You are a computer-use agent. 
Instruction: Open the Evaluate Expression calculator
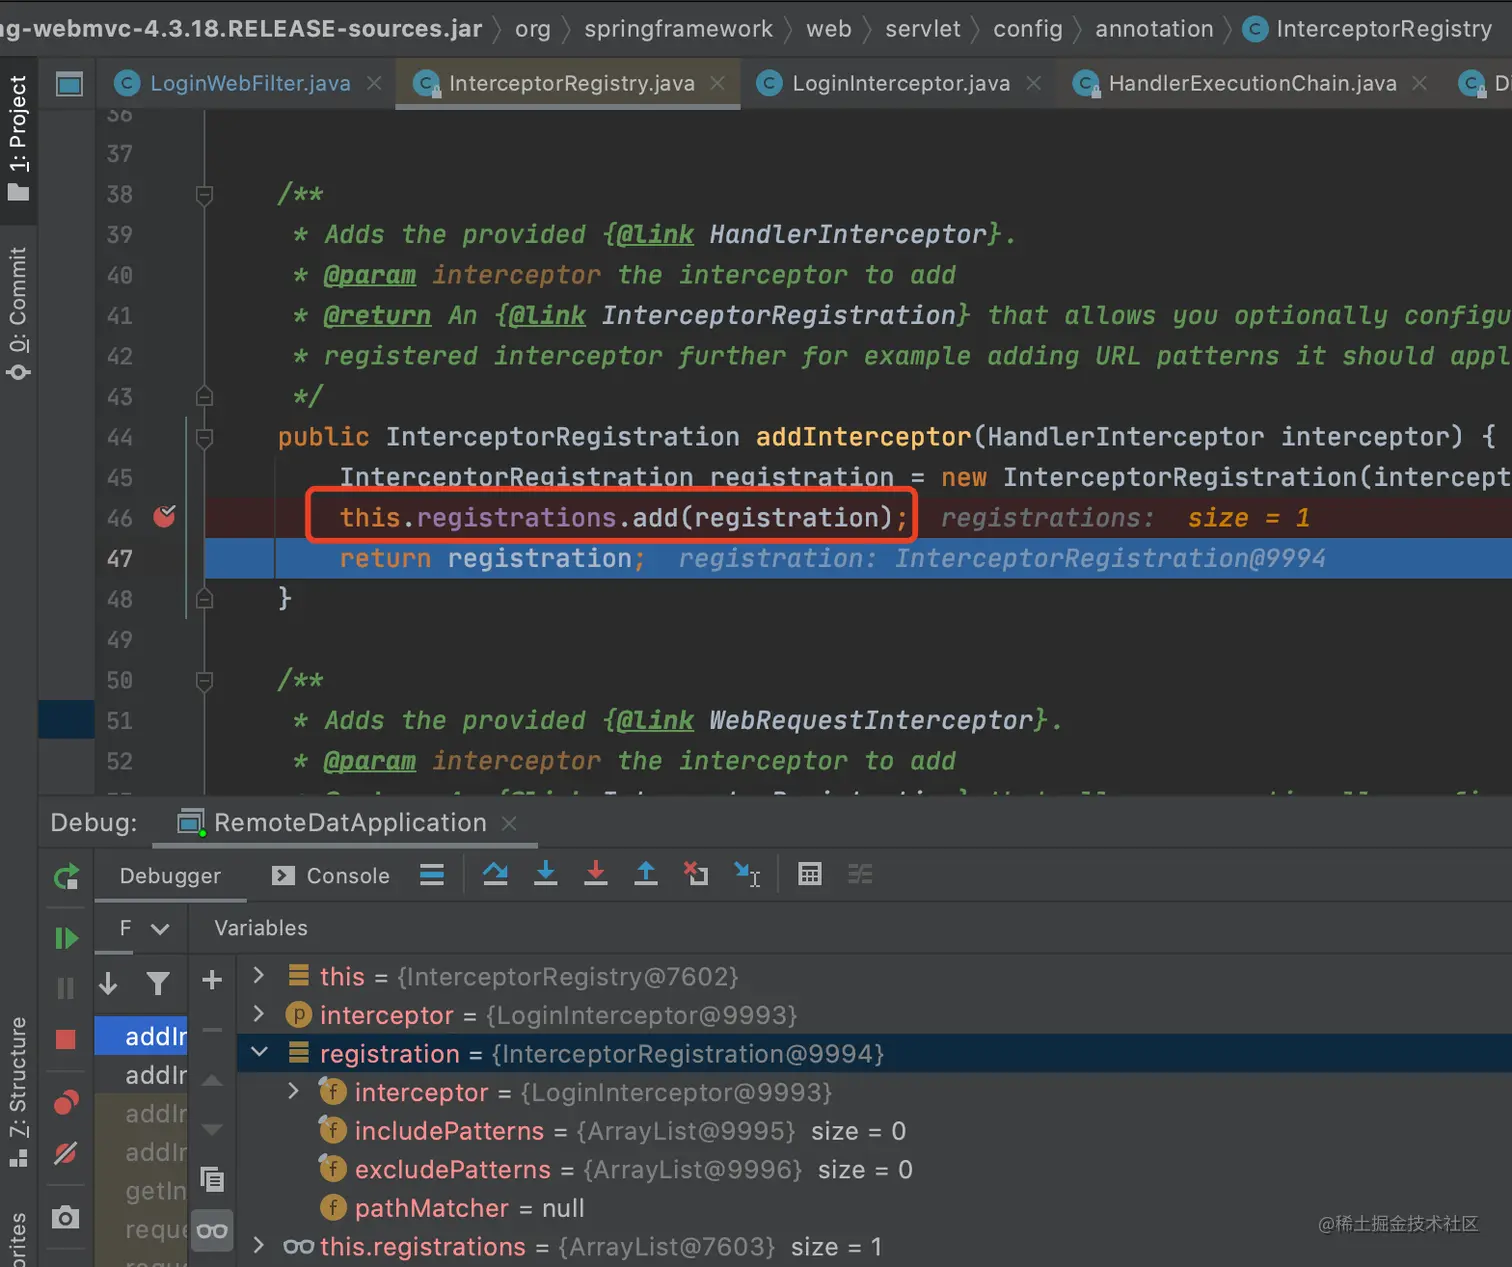point(809,875)
